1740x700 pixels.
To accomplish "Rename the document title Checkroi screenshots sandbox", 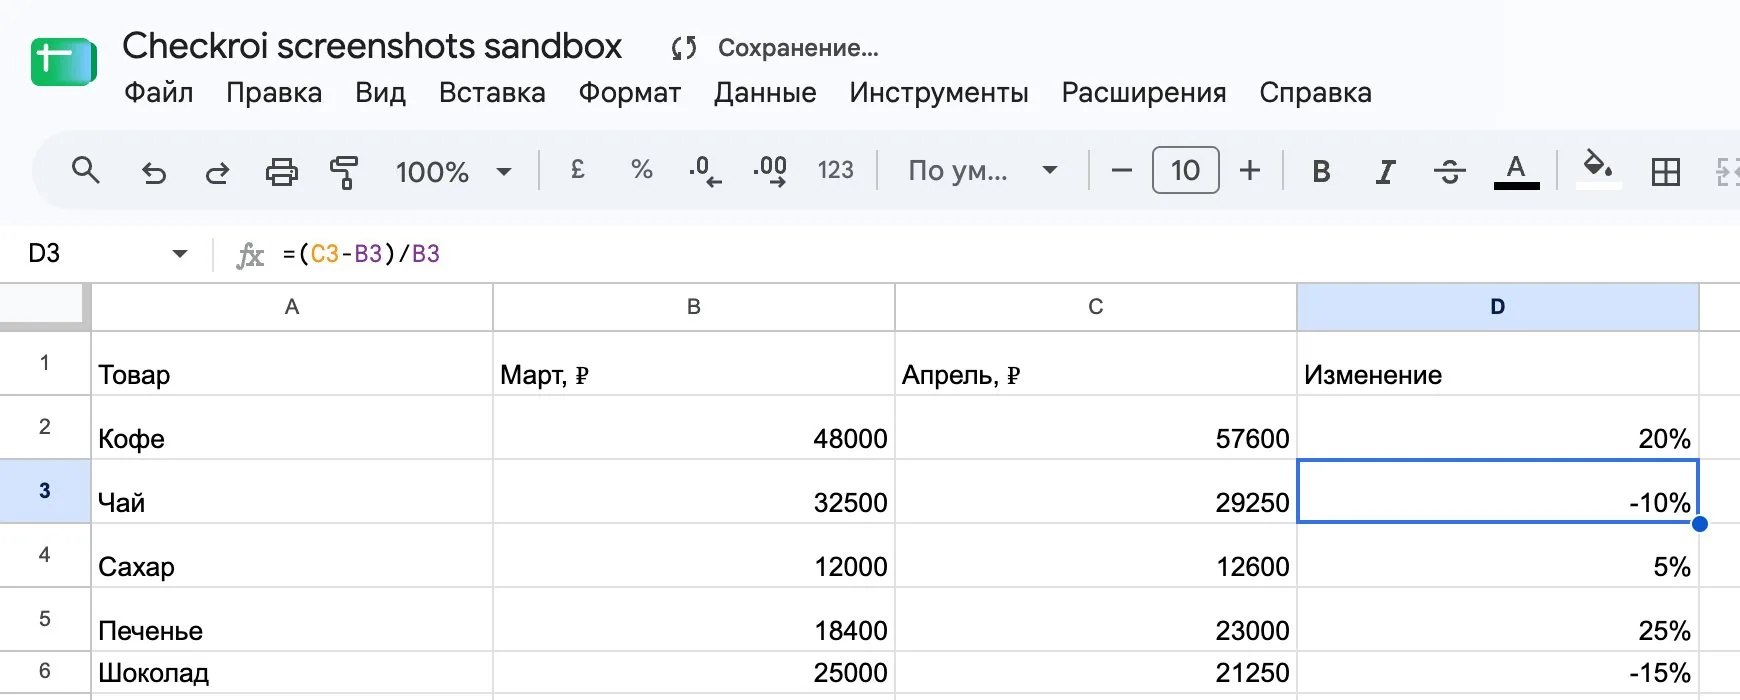I will [372, 46].
